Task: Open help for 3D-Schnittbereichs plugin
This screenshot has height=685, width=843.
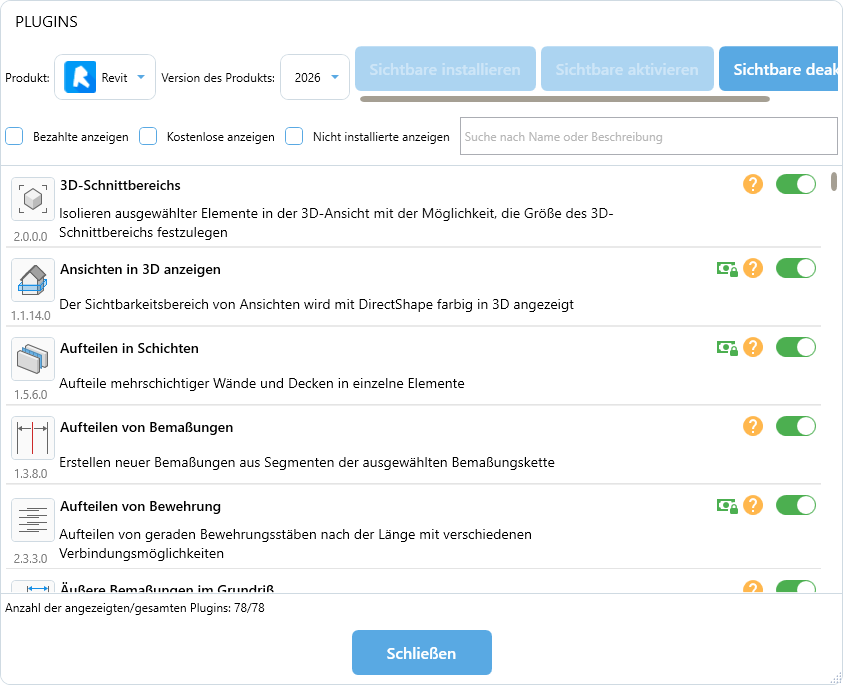Action: [753, 184]
